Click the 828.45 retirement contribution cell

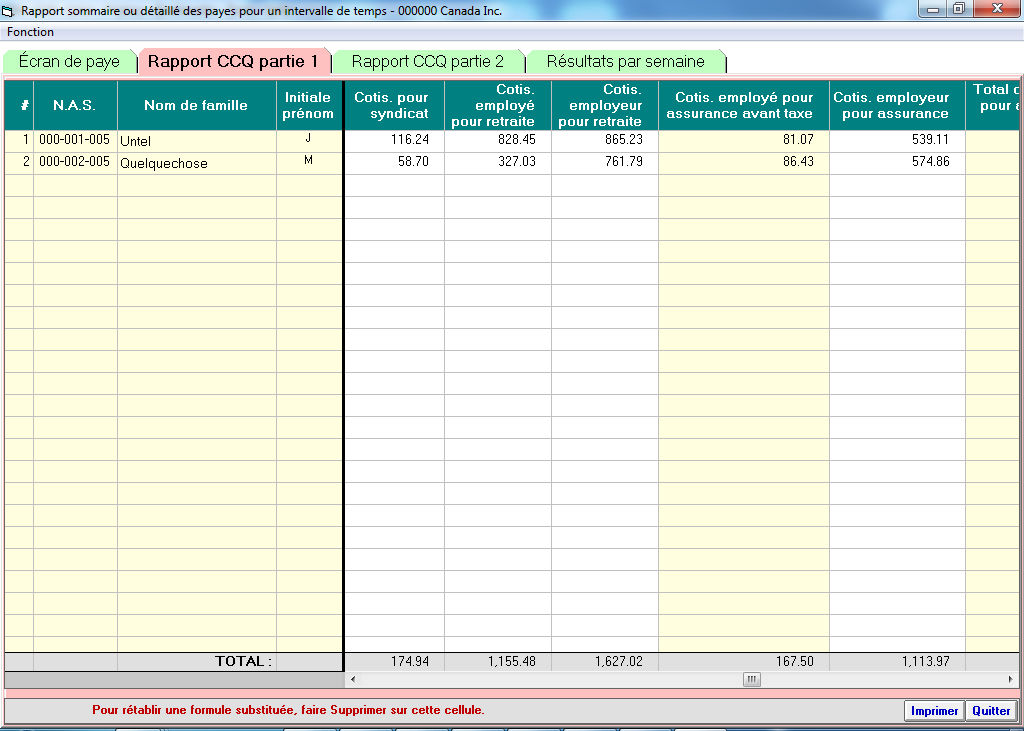click(497, 140)
